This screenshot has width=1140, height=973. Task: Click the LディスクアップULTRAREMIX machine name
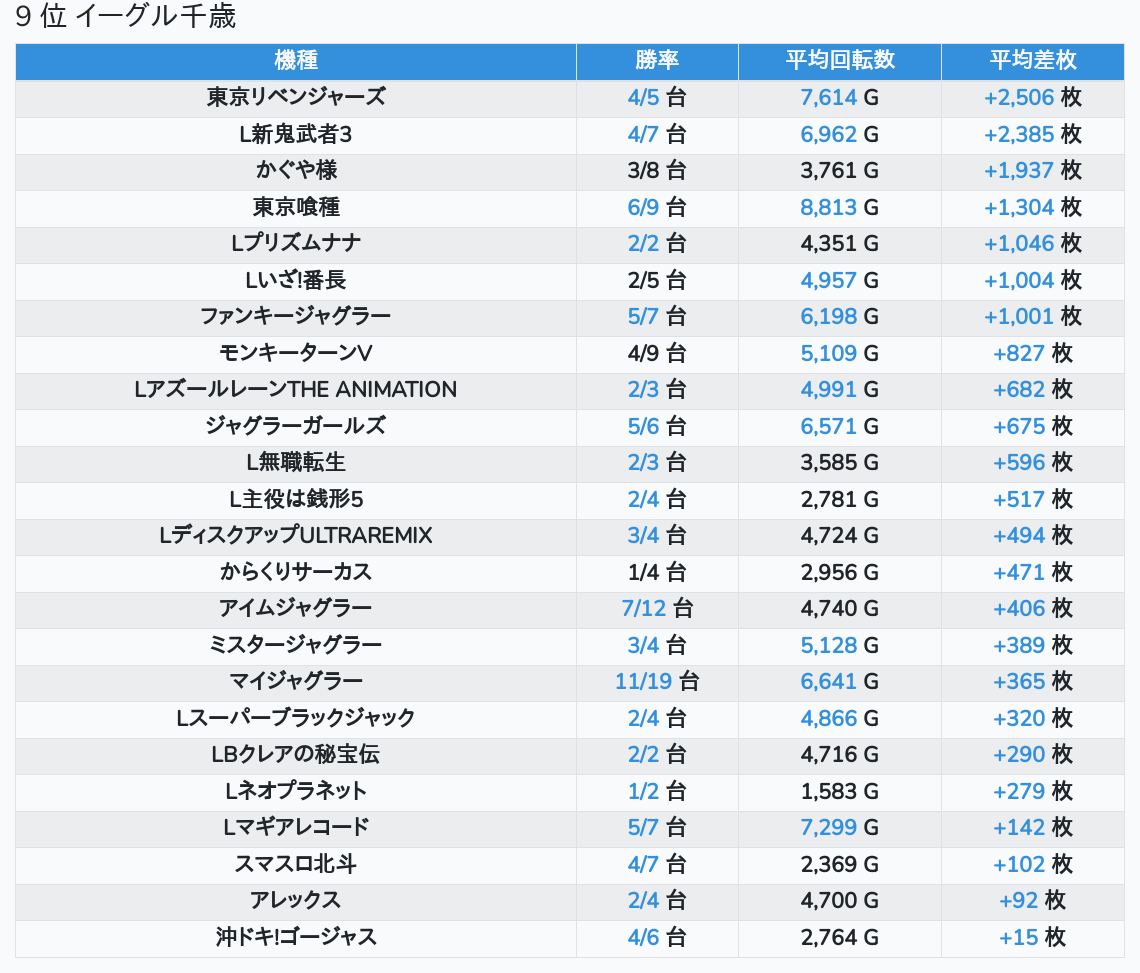pyautogui.click(x=296, y=536)
